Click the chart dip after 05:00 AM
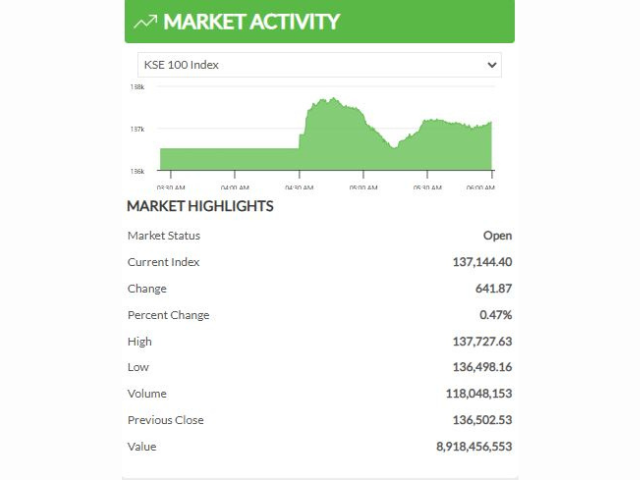The image size is (640, 480). coord(394,147)
